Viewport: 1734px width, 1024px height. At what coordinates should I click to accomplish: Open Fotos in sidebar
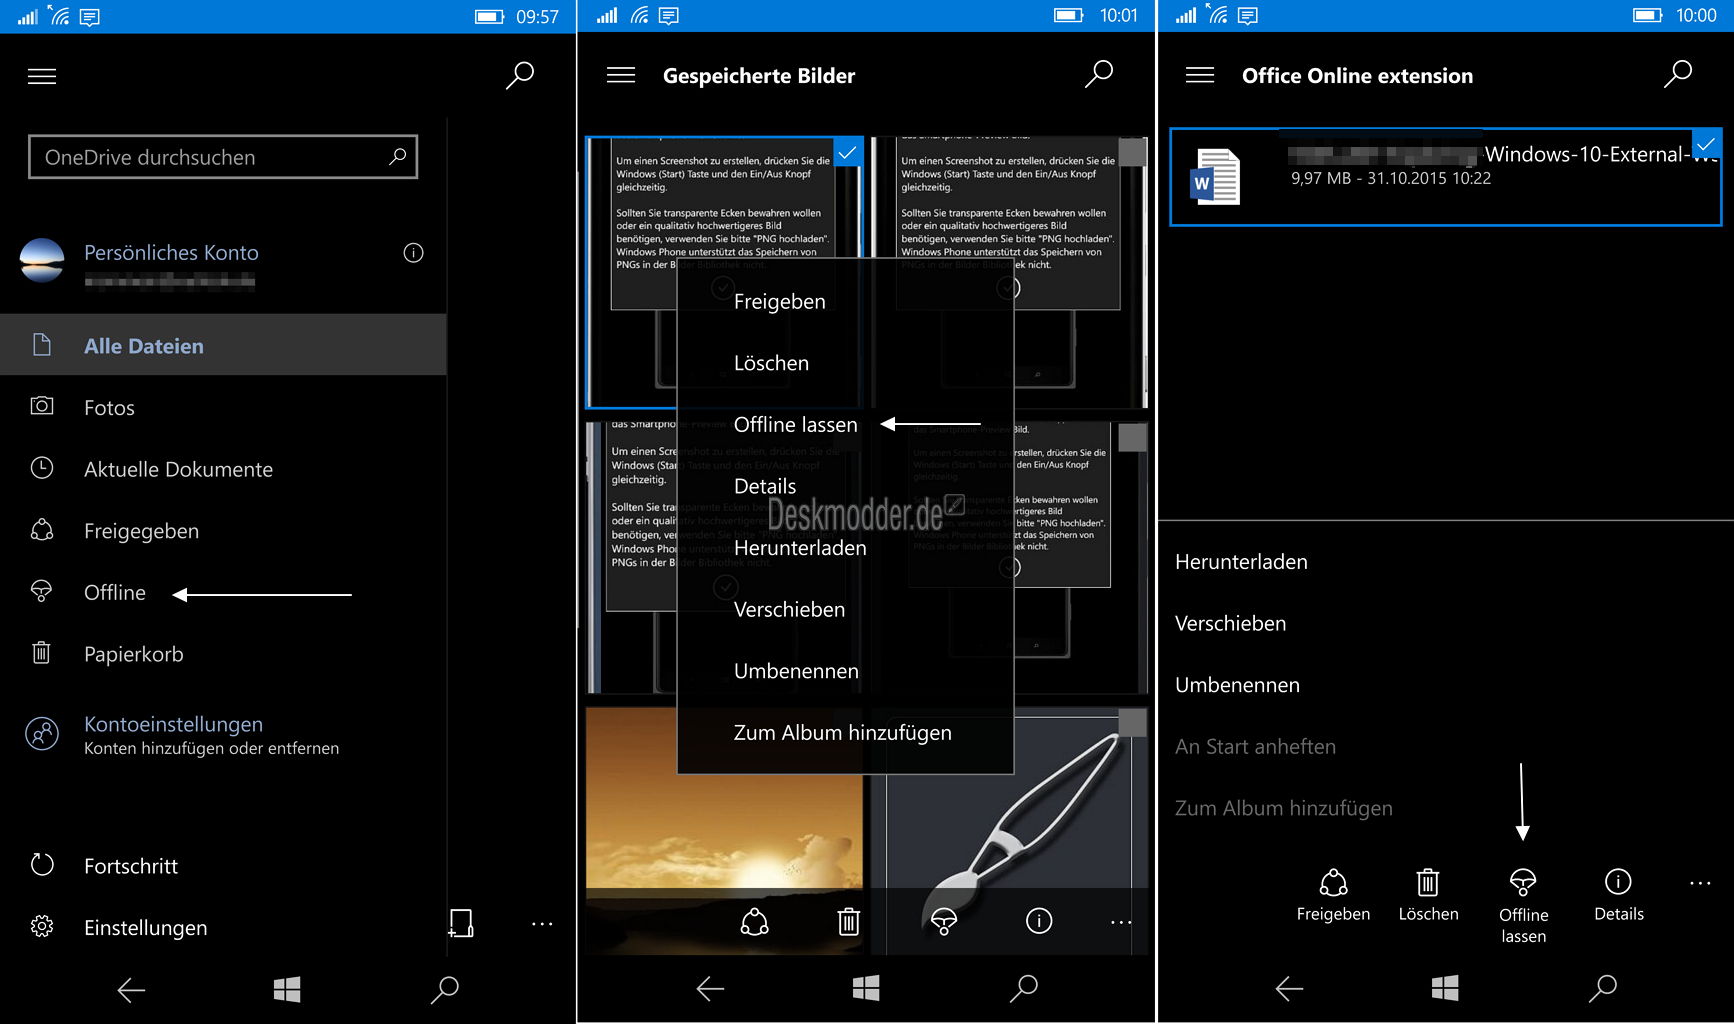(223, 407)
